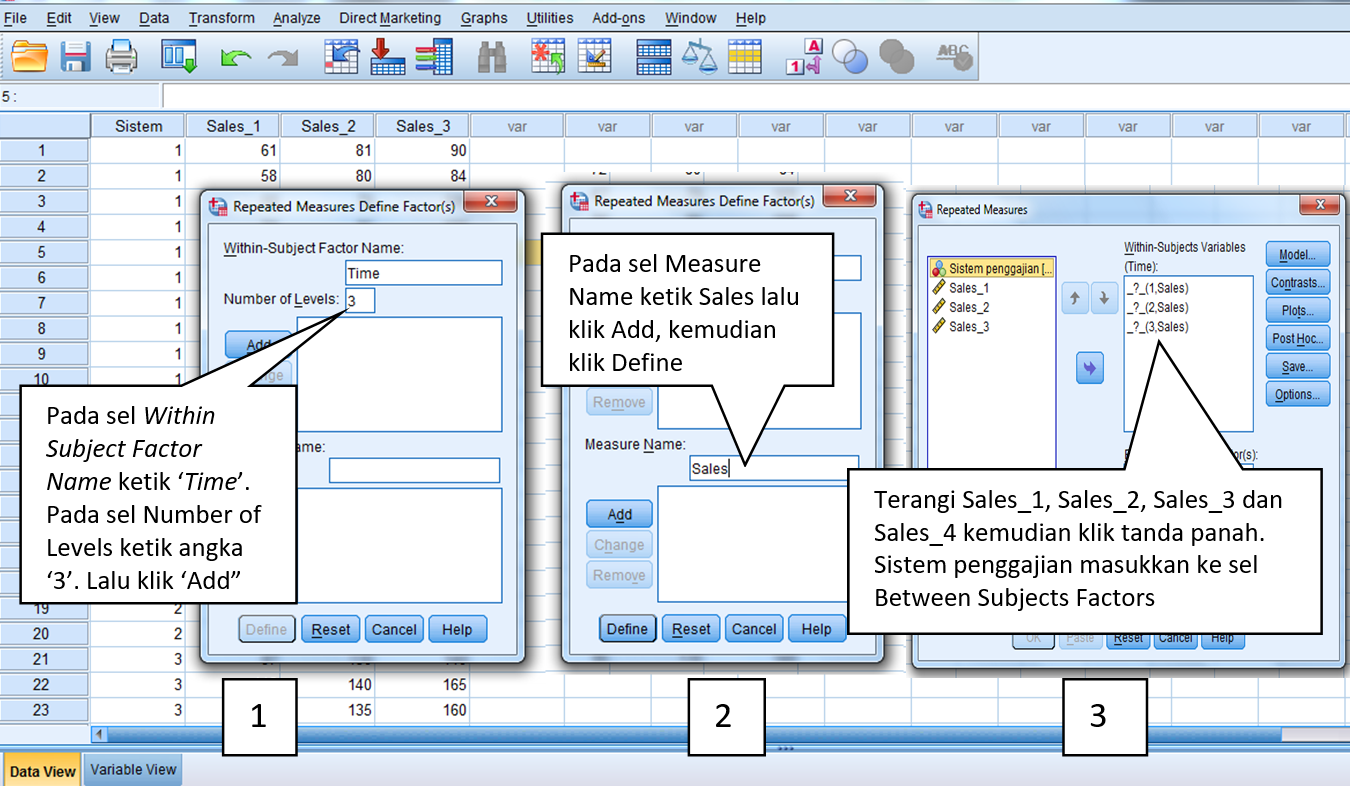The height and width of the screenshot is (786, 1350).
Task: Select Sales_2 in the variable list
Action: [x=968, y=307]
